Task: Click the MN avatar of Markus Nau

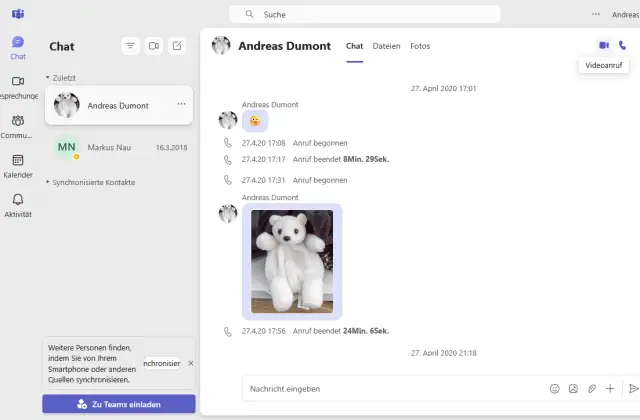Action: [x=67, y=147]
